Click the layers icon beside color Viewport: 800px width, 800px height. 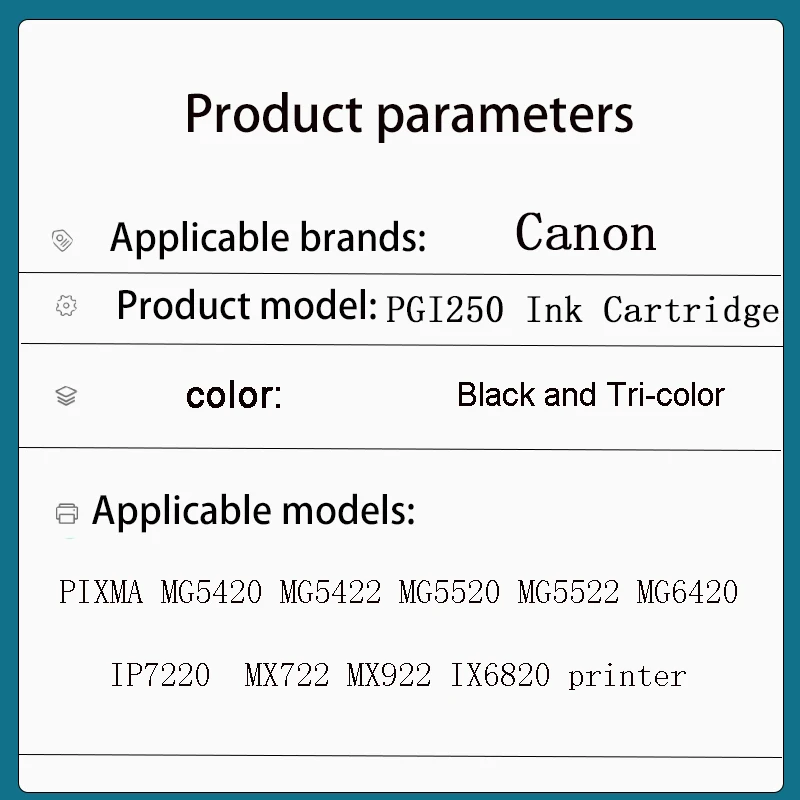coord(66,396)
